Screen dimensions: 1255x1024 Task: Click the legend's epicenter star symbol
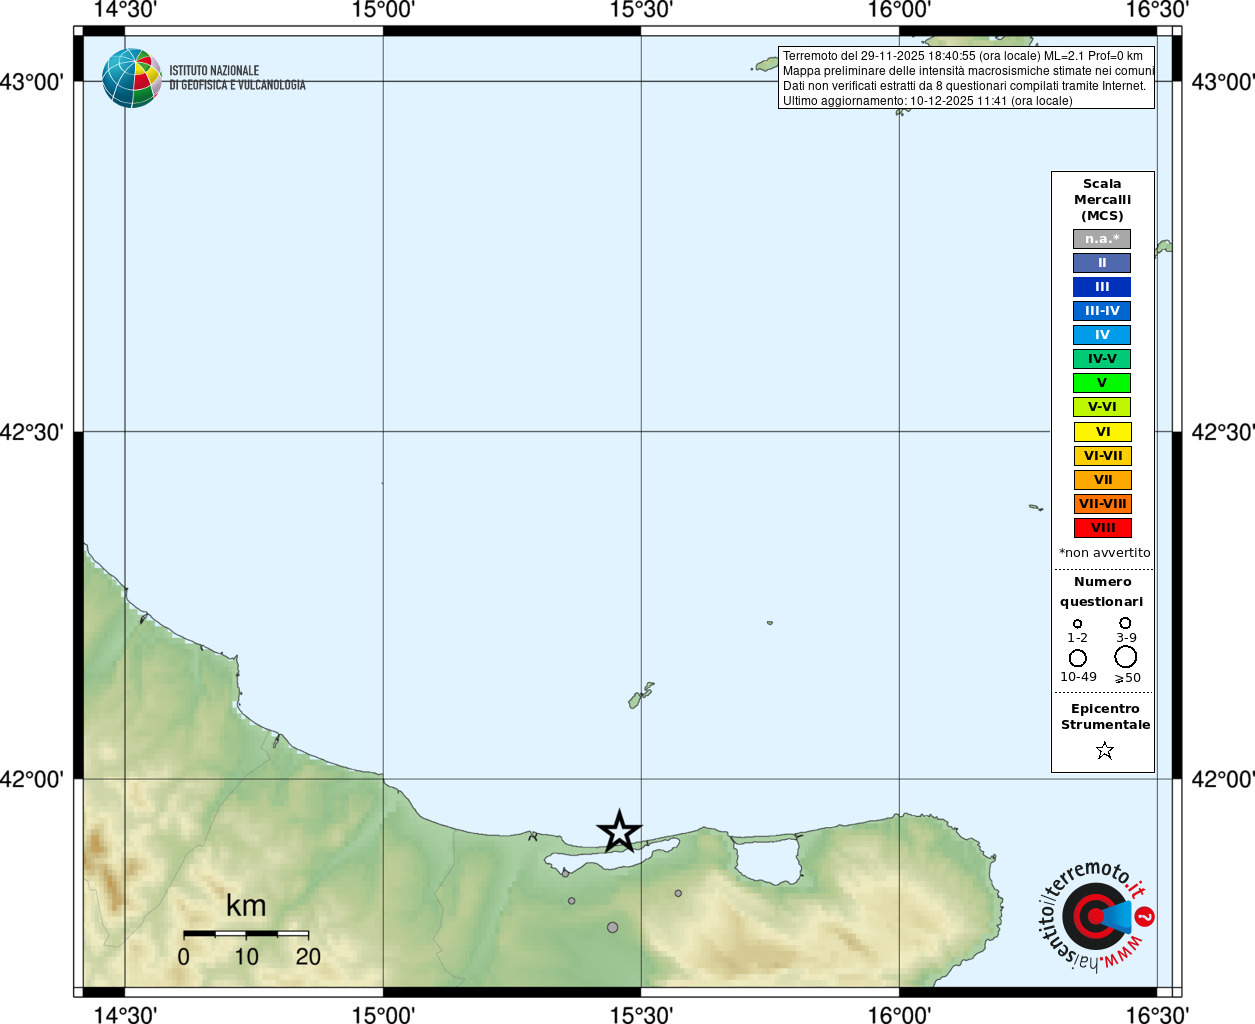click(1104, 750)
